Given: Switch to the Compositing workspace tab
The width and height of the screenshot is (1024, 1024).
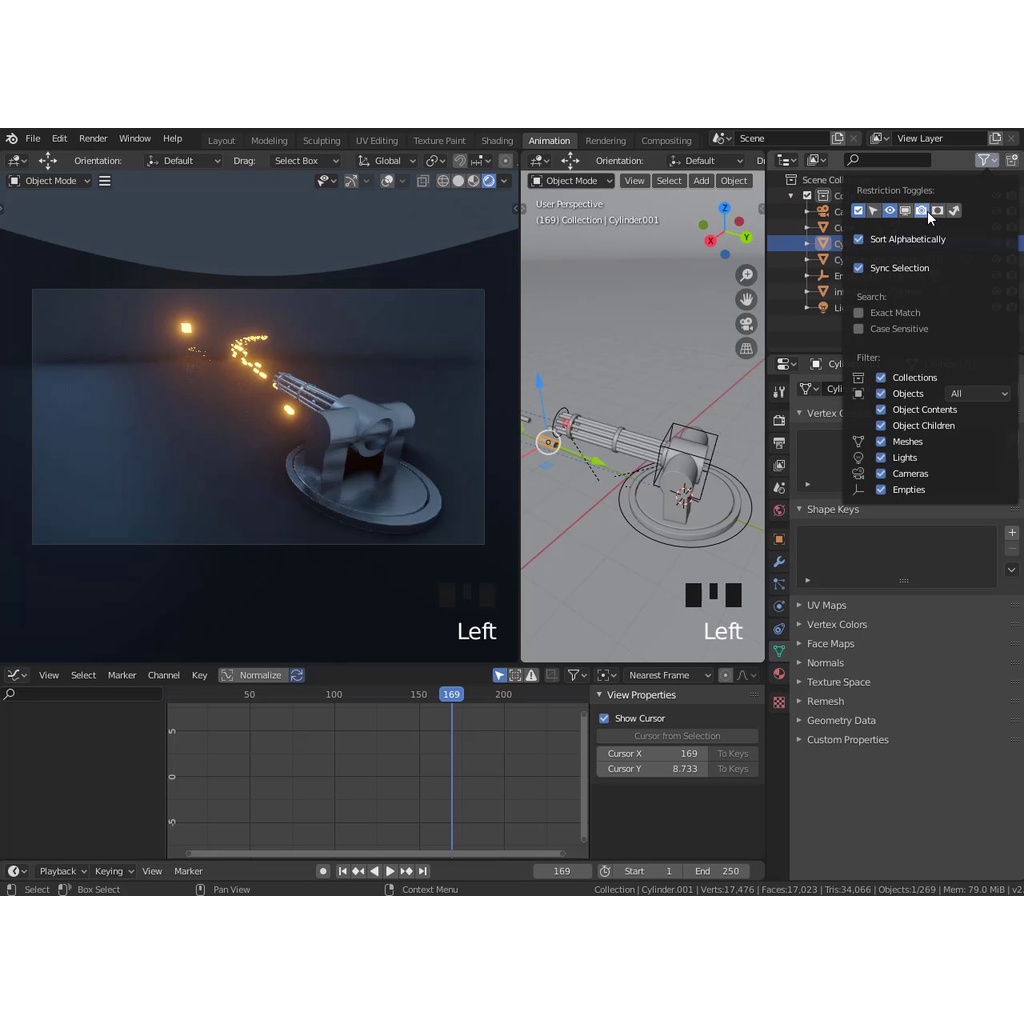Looking at the screenshot, I should [666, 140].
